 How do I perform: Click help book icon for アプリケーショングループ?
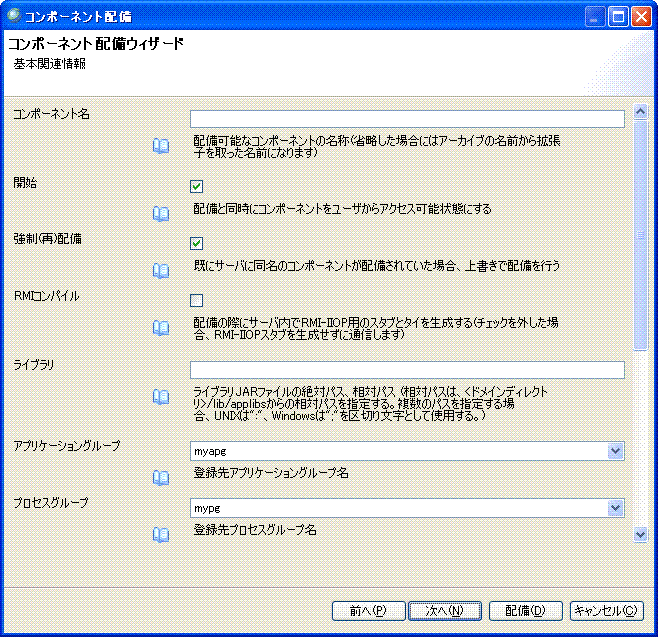tap(160, 477)
